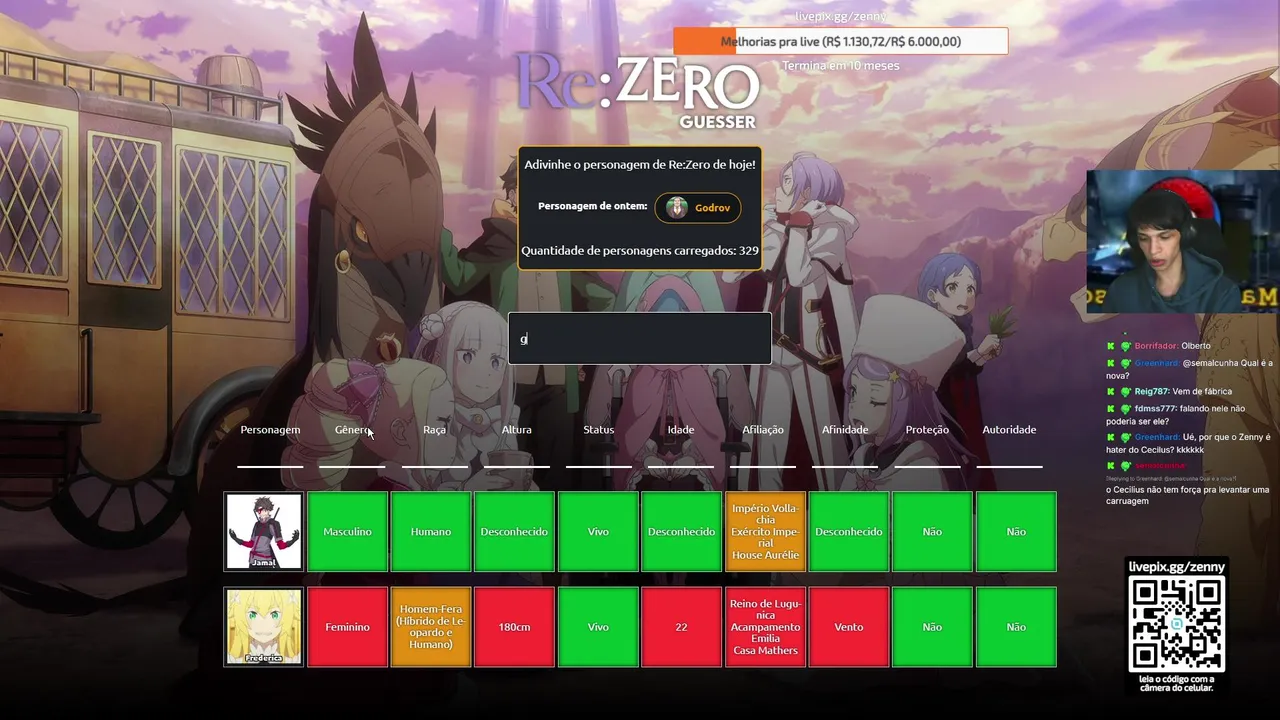Image resolution: width=1280 pixels, height=720 pixels.
Task: Click the red 180cm height cell
Action: tap(514, 627)
